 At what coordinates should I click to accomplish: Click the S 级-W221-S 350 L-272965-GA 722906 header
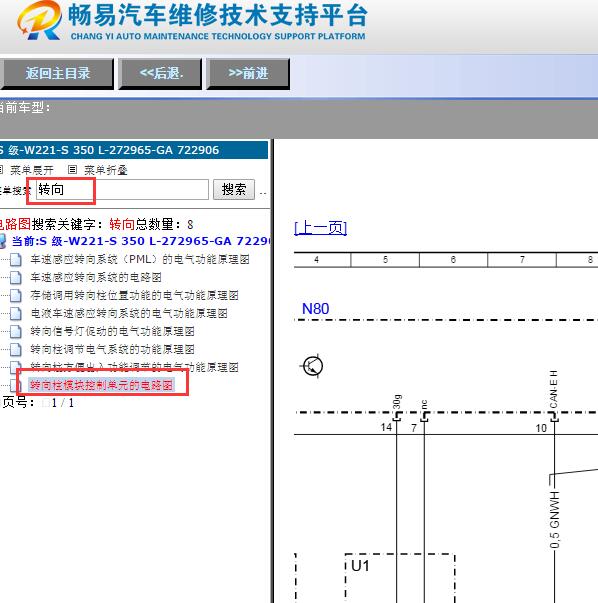(133, 150)
